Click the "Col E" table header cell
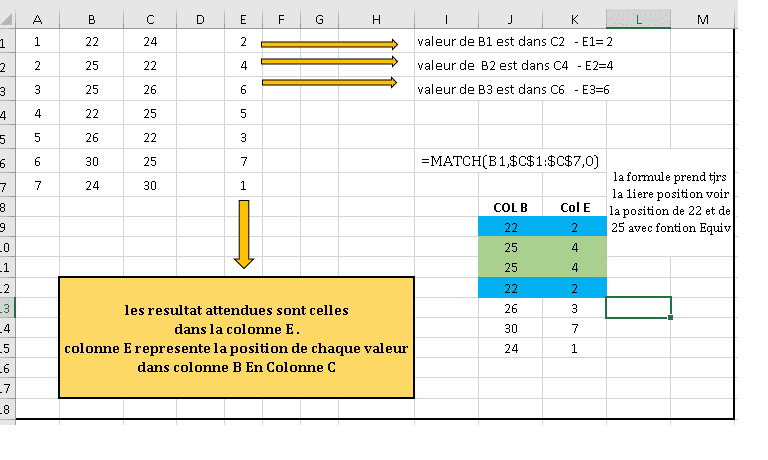Image resolution: width=768 pixels, height=460 pixels. click(x=574, y=207)
